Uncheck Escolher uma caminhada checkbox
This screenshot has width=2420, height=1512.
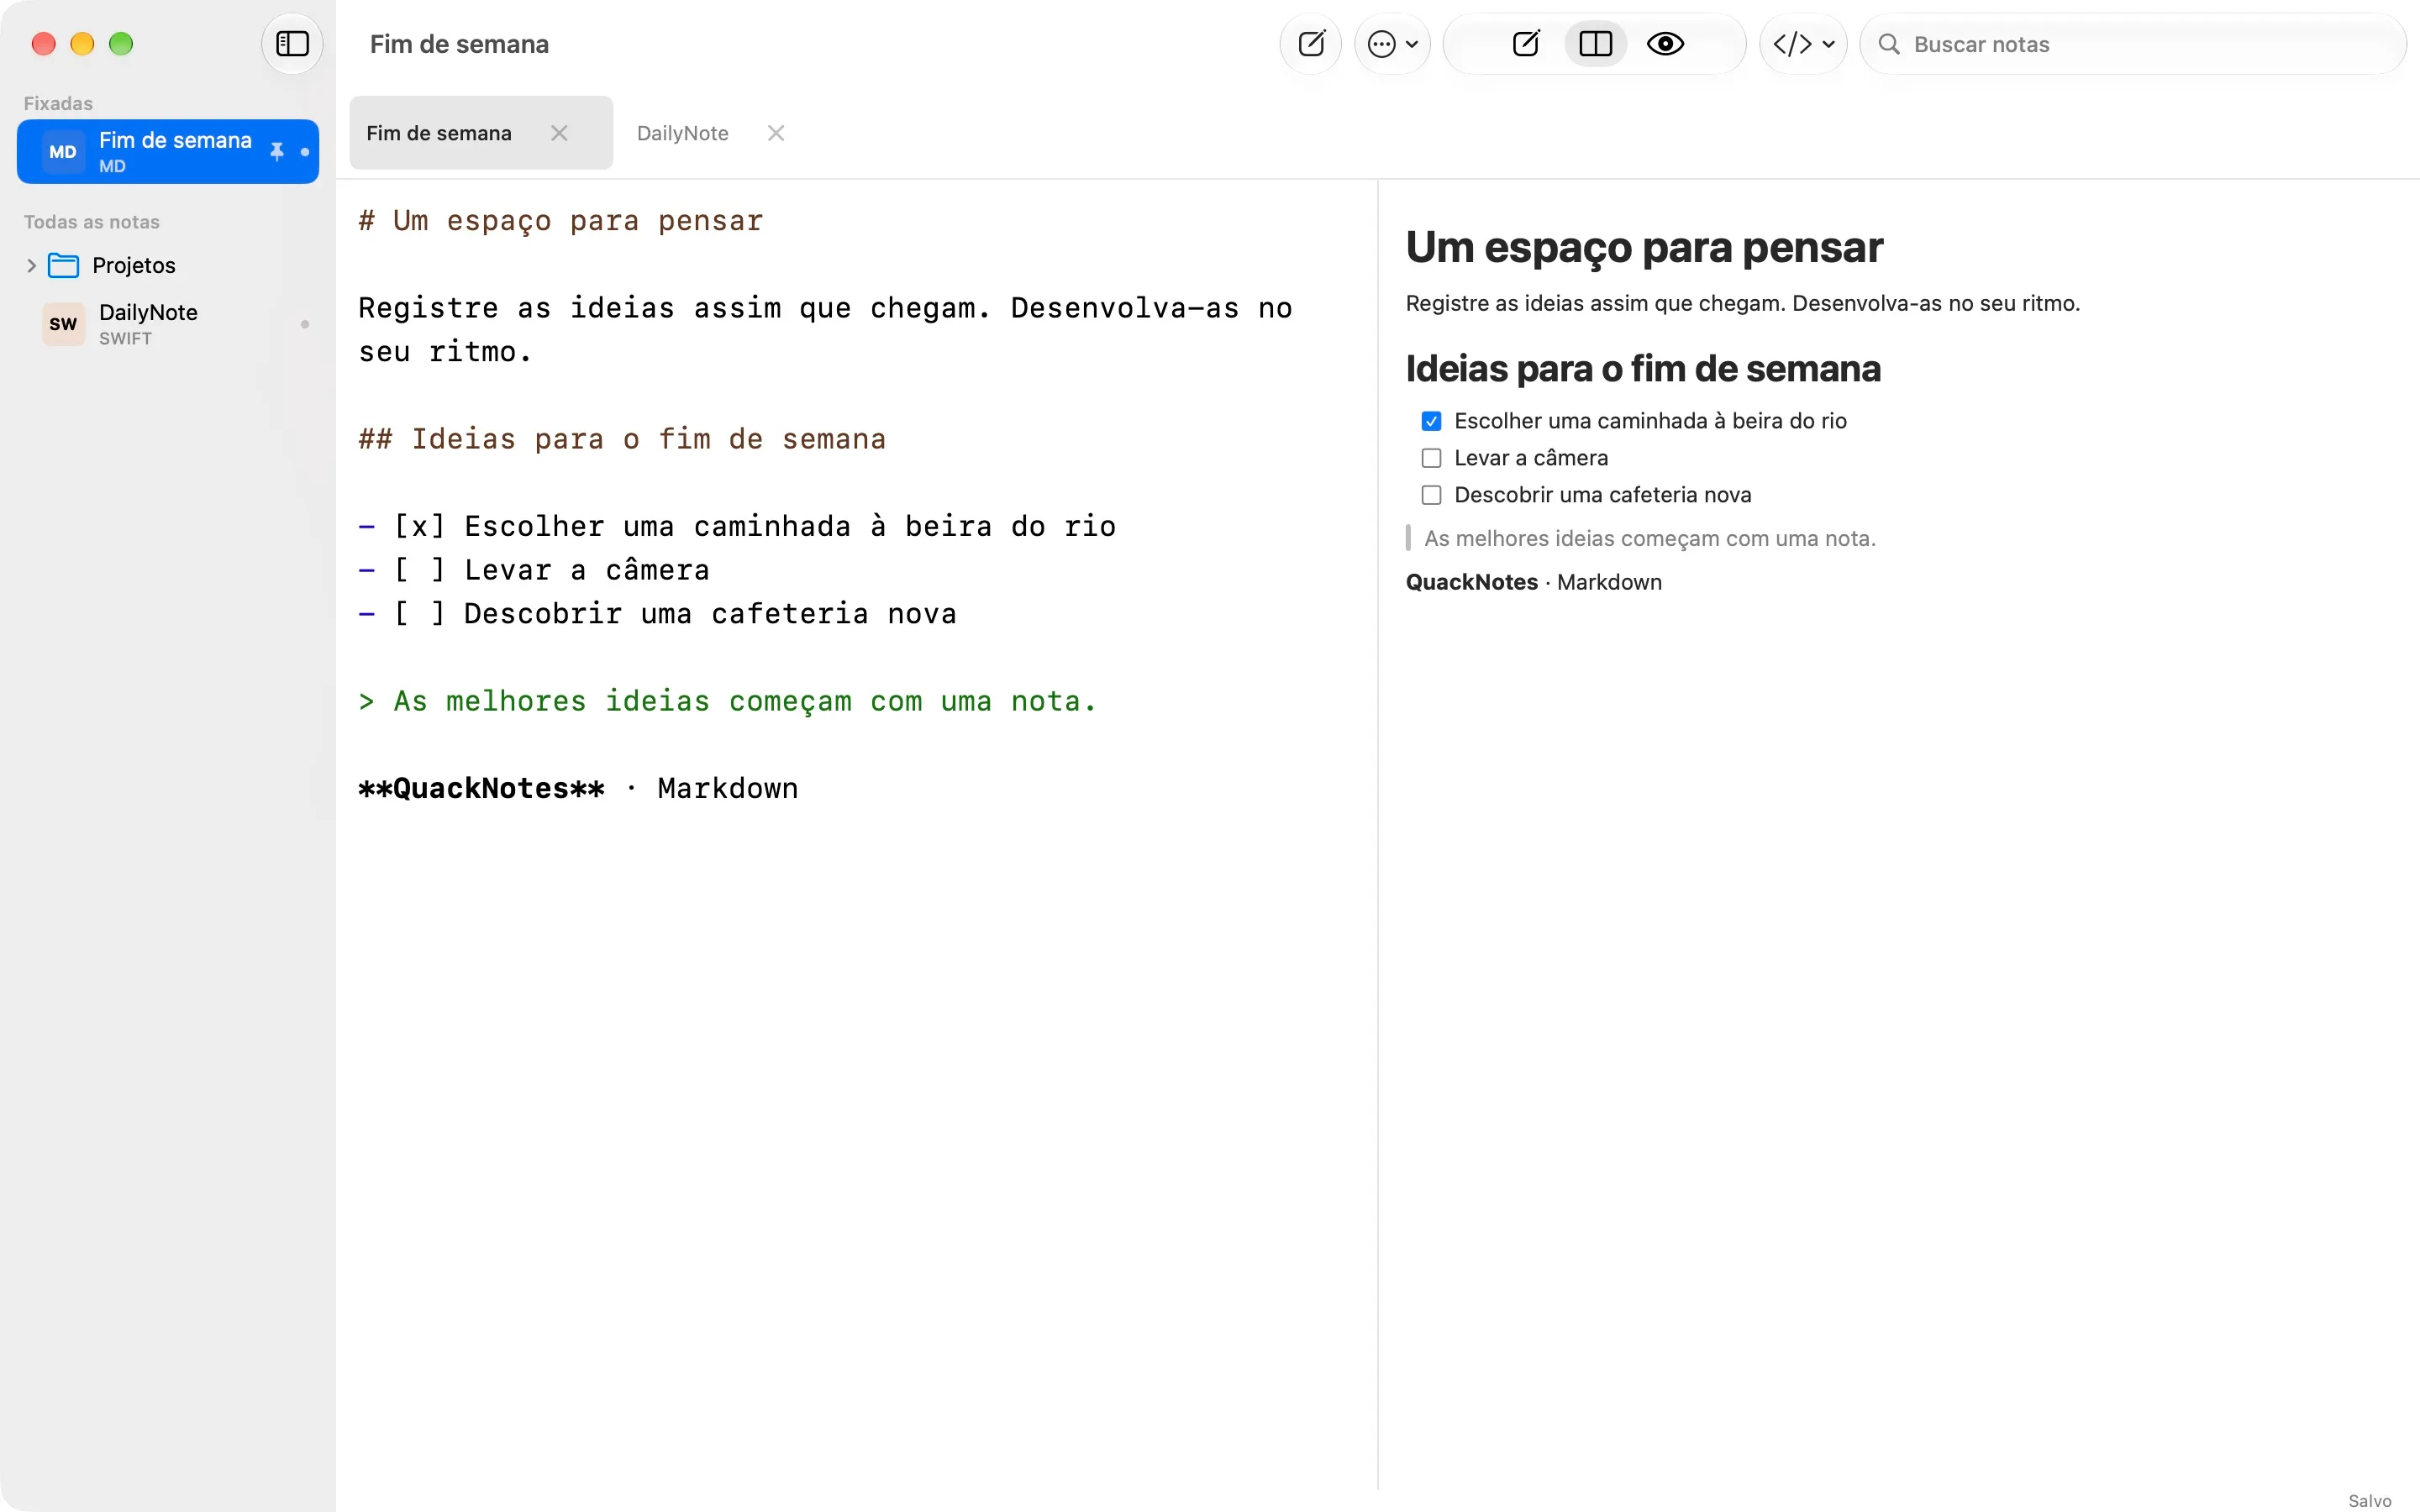click(x=1431, y=421)
